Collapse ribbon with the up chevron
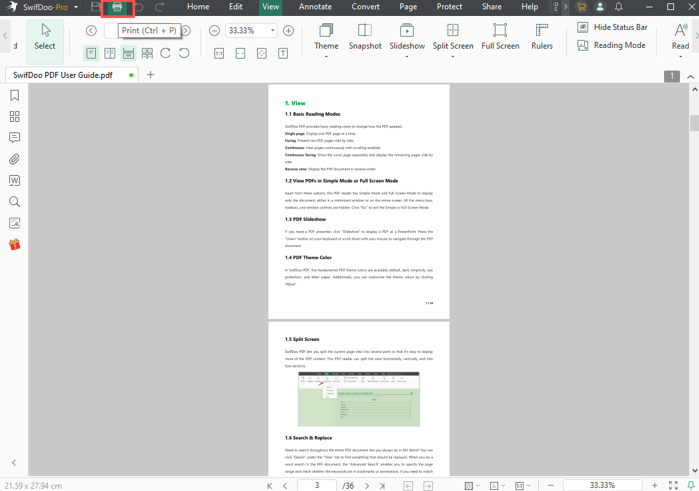Viewport: 699px width, 491px height. (690, 77)
